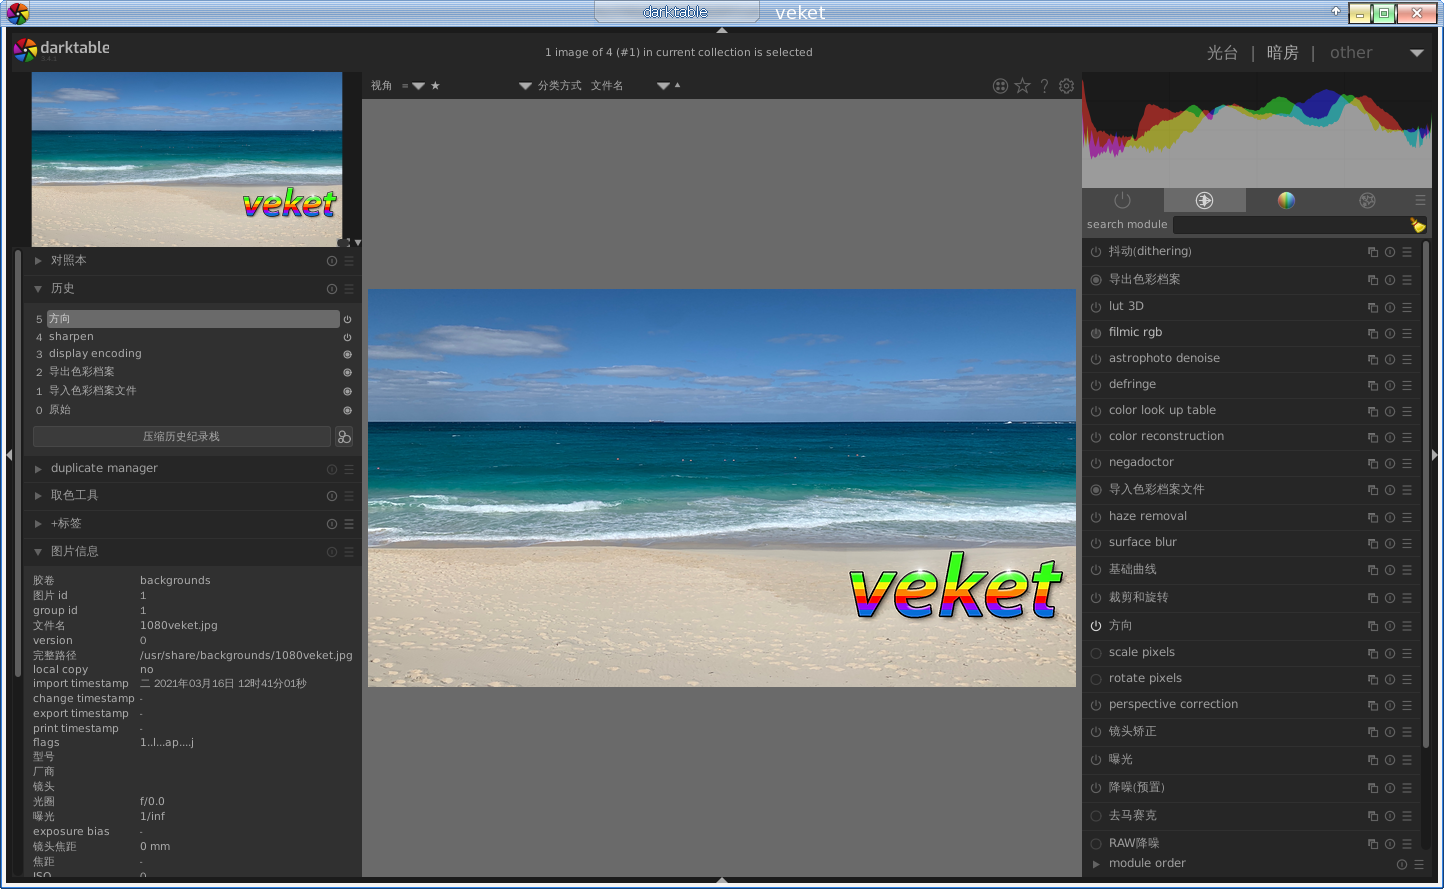Click the histogram display
Screen dimensions: 1444x889
pyautogui.click(x=1257, y=130)
